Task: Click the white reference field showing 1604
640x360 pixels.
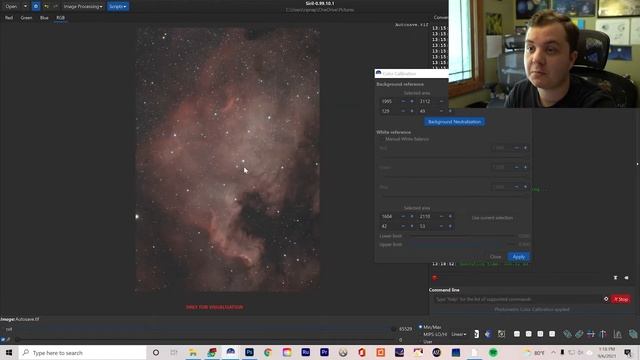Action: click(388, 216)
